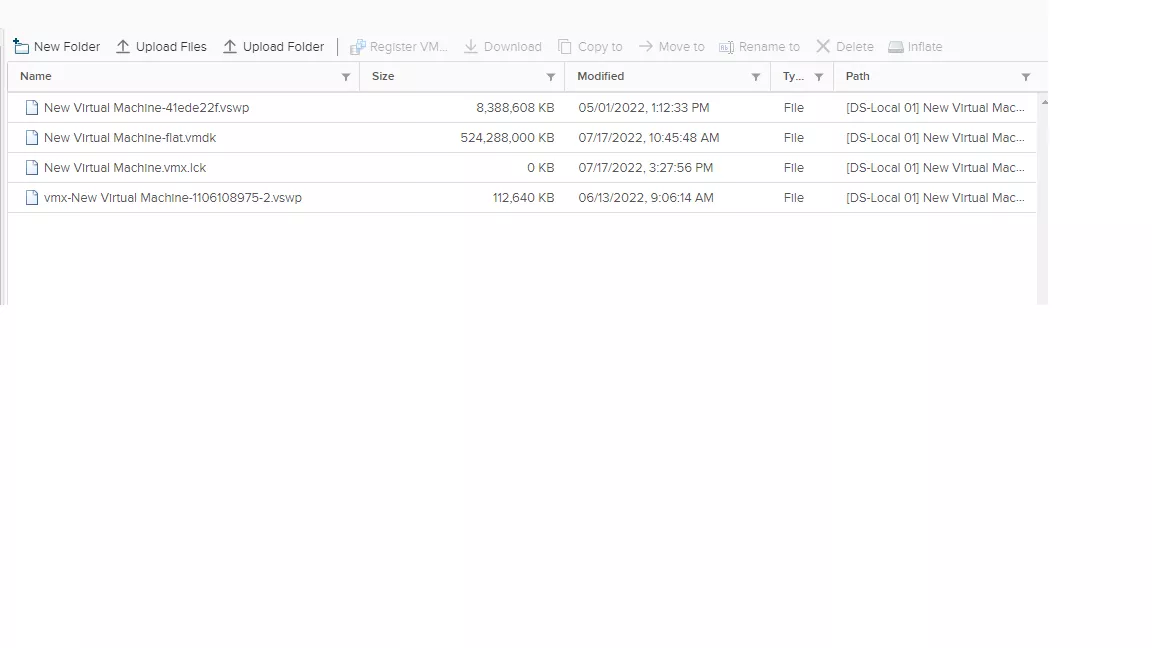Screen dimensions: 1152x648
Task: Click file icon of vmx-New Virtual Machine-1106108975-2.vswp
Action: click(x=32, y=198)
